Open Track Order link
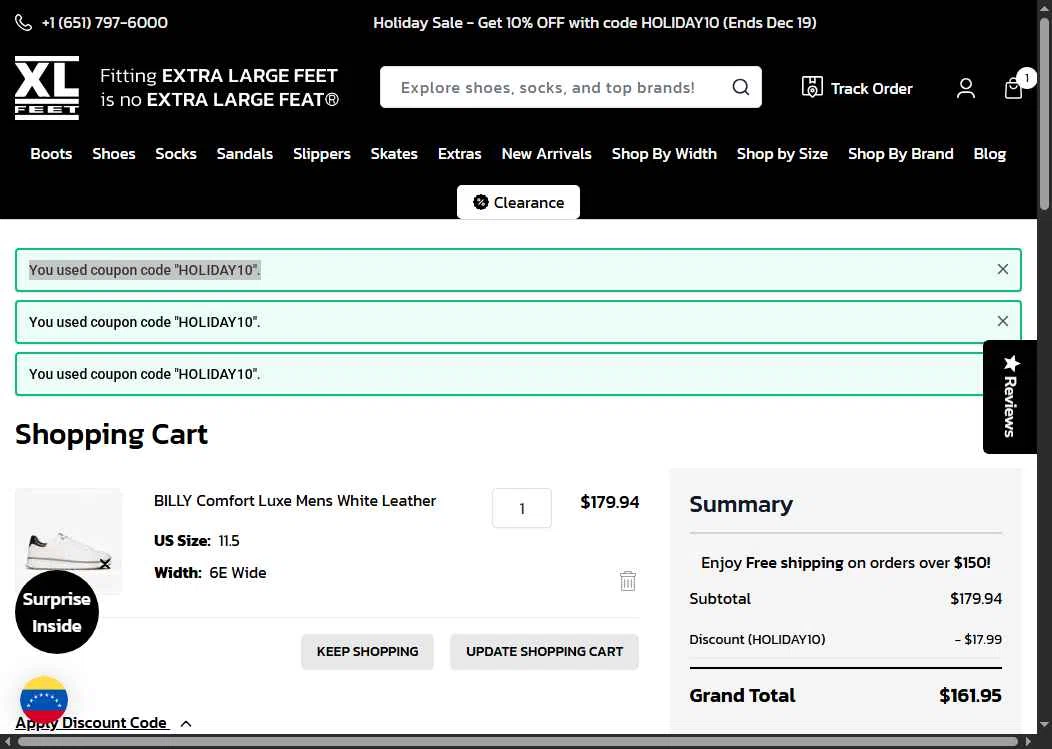 [871, 89]
